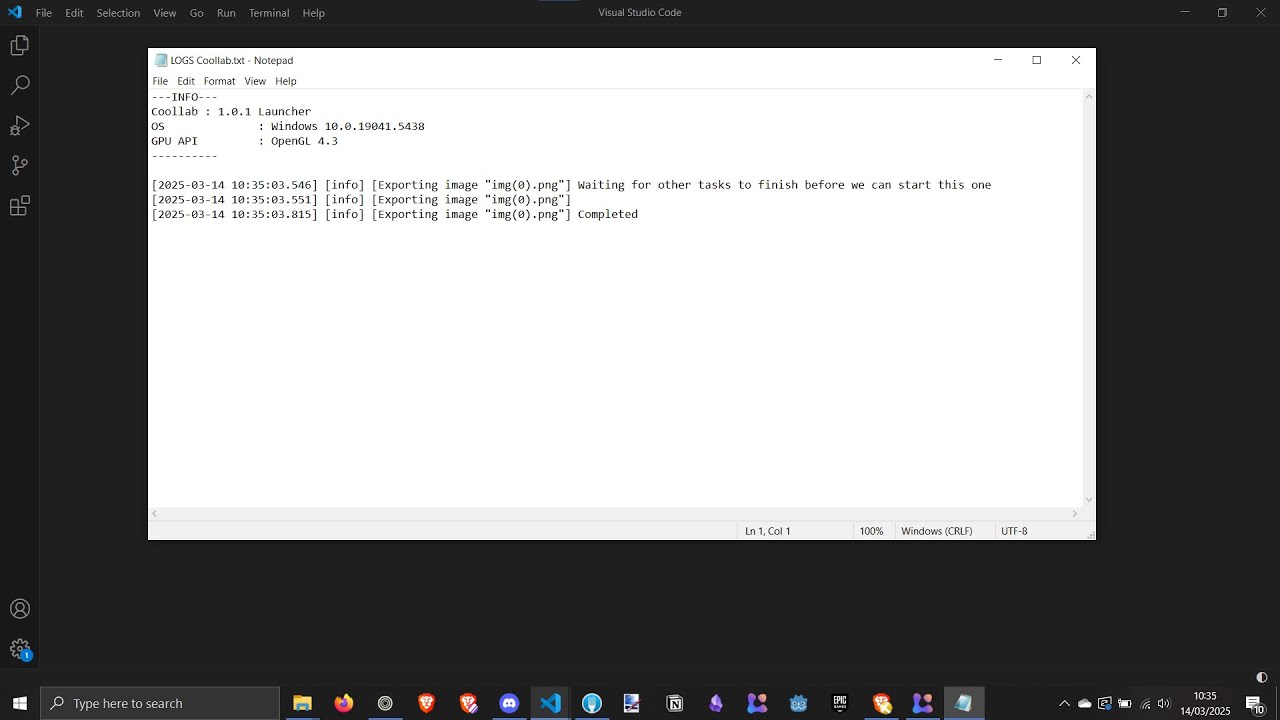
Task: Click the Windows taskbar search box
Action: point(160,703)
